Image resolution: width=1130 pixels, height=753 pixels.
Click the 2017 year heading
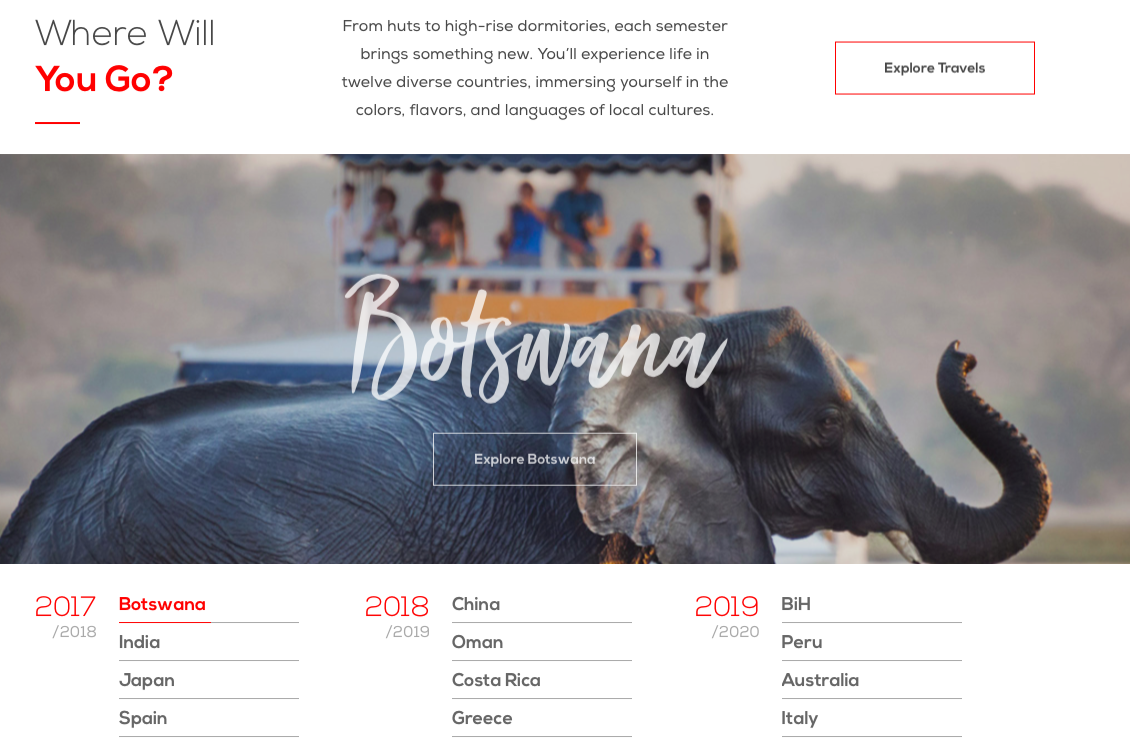point(66,607)
